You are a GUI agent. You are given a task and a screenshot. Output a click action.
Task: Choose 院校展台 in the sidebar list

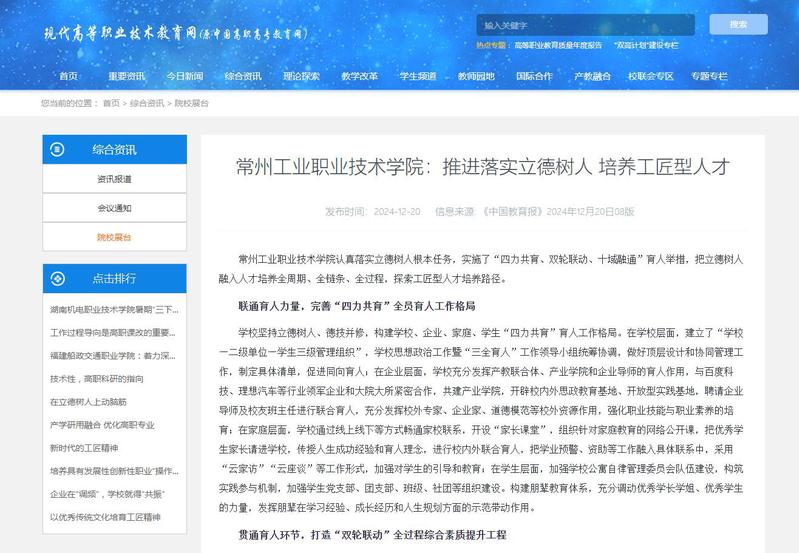click(x=114, y=237)
